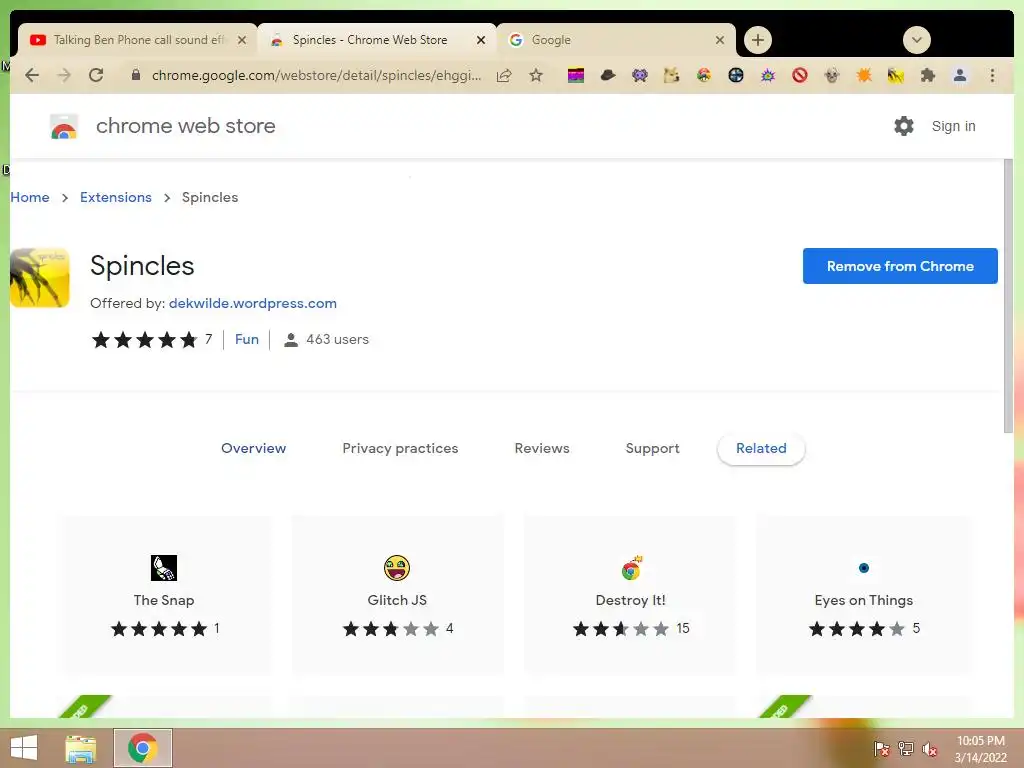
Task: Open the Chrome three-dot menu
Action: (x=992, y=76)
